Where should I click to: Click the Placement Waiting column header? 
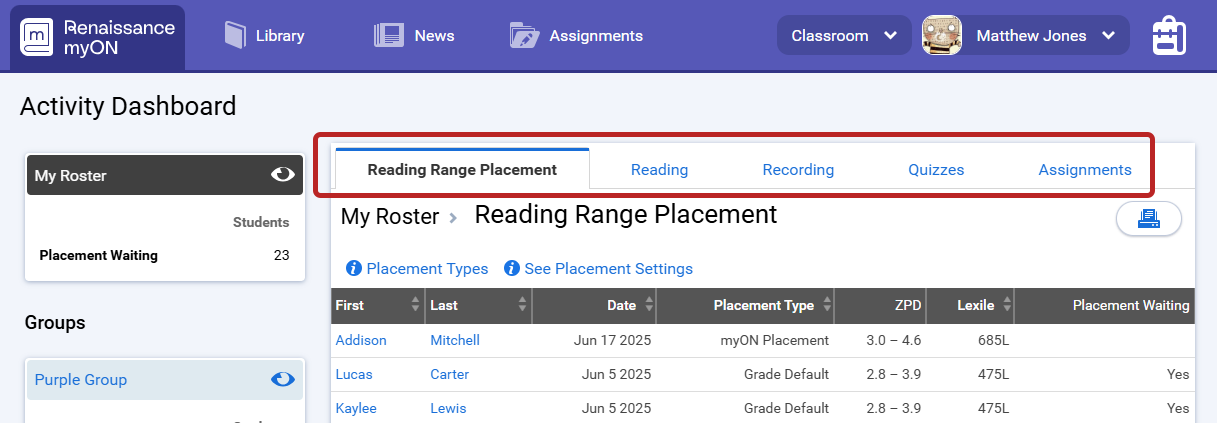(1131, 305)
